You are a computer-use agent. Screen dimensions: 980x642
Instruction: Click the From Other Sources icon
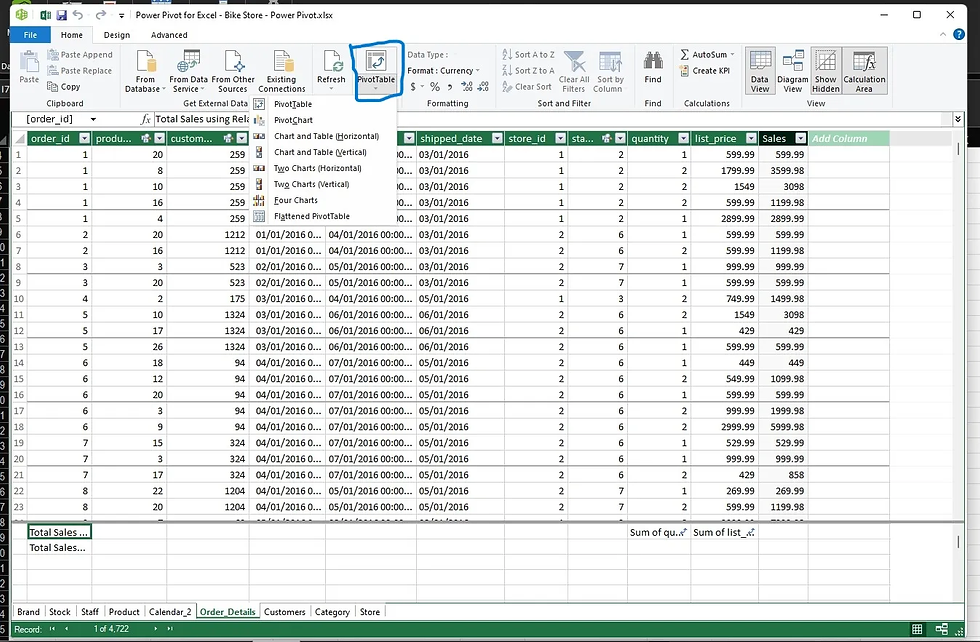pos(233,62)
